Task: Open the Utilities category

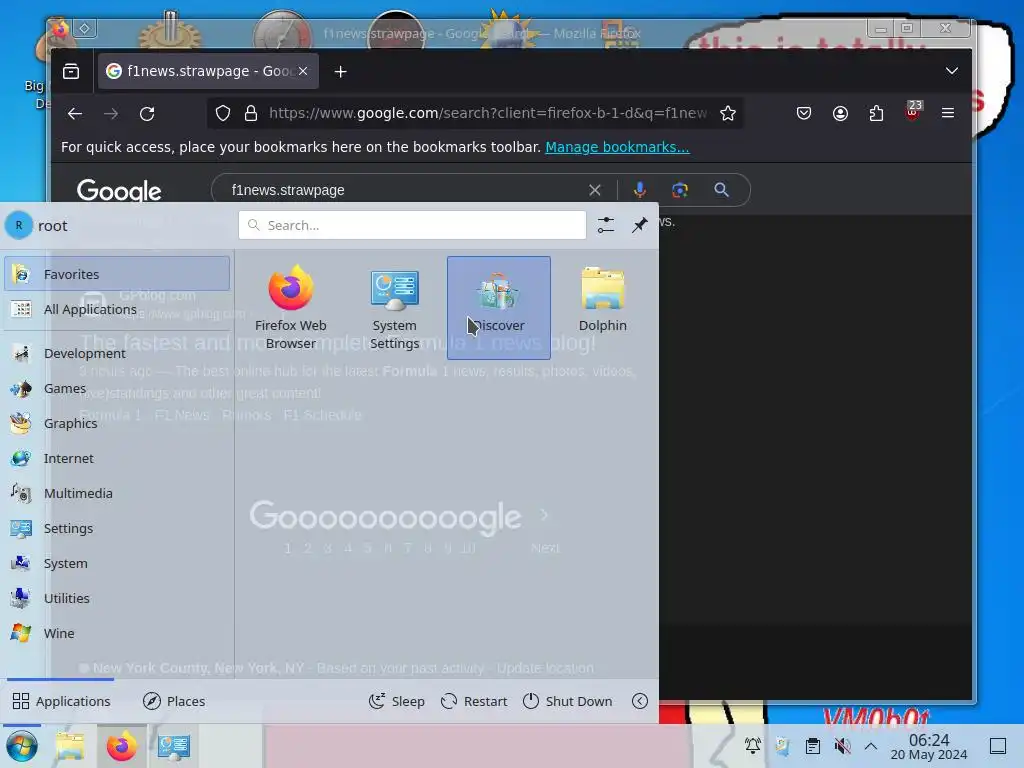Action: [x=118, y=598]
